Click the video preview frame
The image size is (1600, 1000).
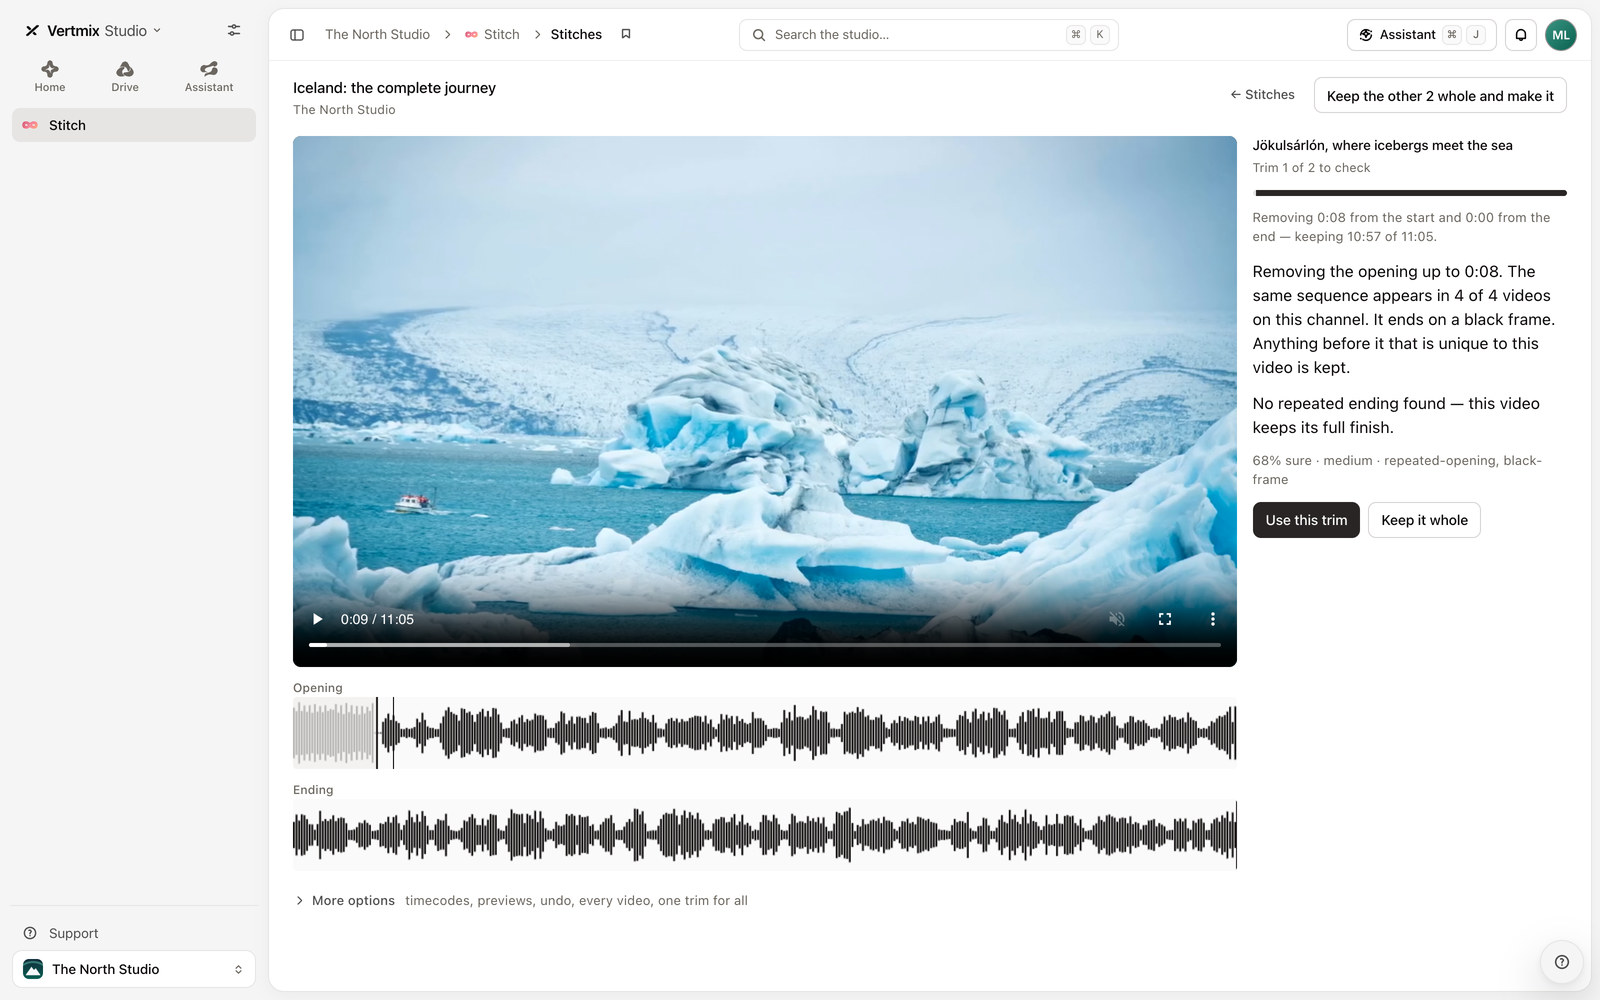click(x=765, y=400)
